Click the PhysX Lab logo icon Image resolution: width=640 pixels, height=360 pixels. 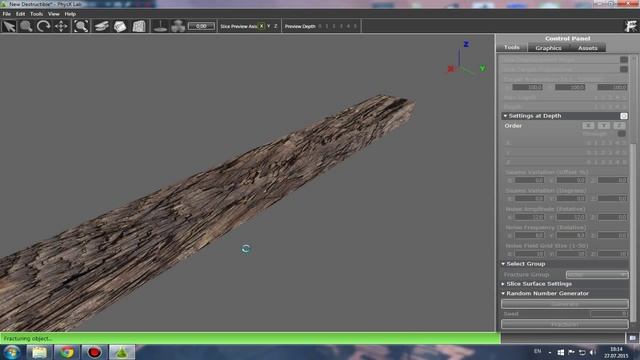pyautogui.click(x=631, y=26)
